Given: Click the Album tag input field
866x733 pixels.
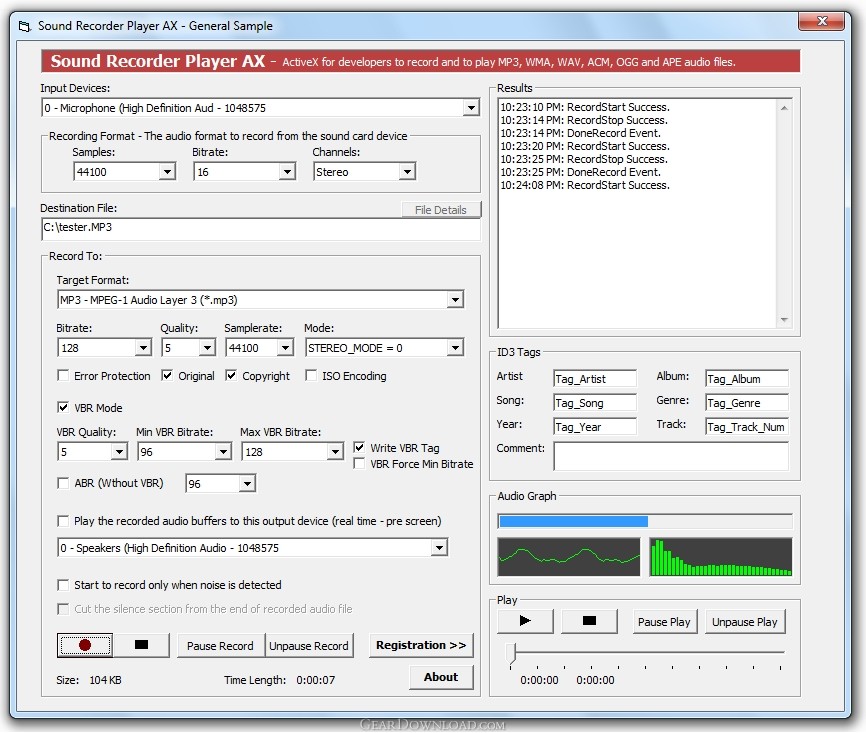Looking at the screenshot, I should [747, 379].
